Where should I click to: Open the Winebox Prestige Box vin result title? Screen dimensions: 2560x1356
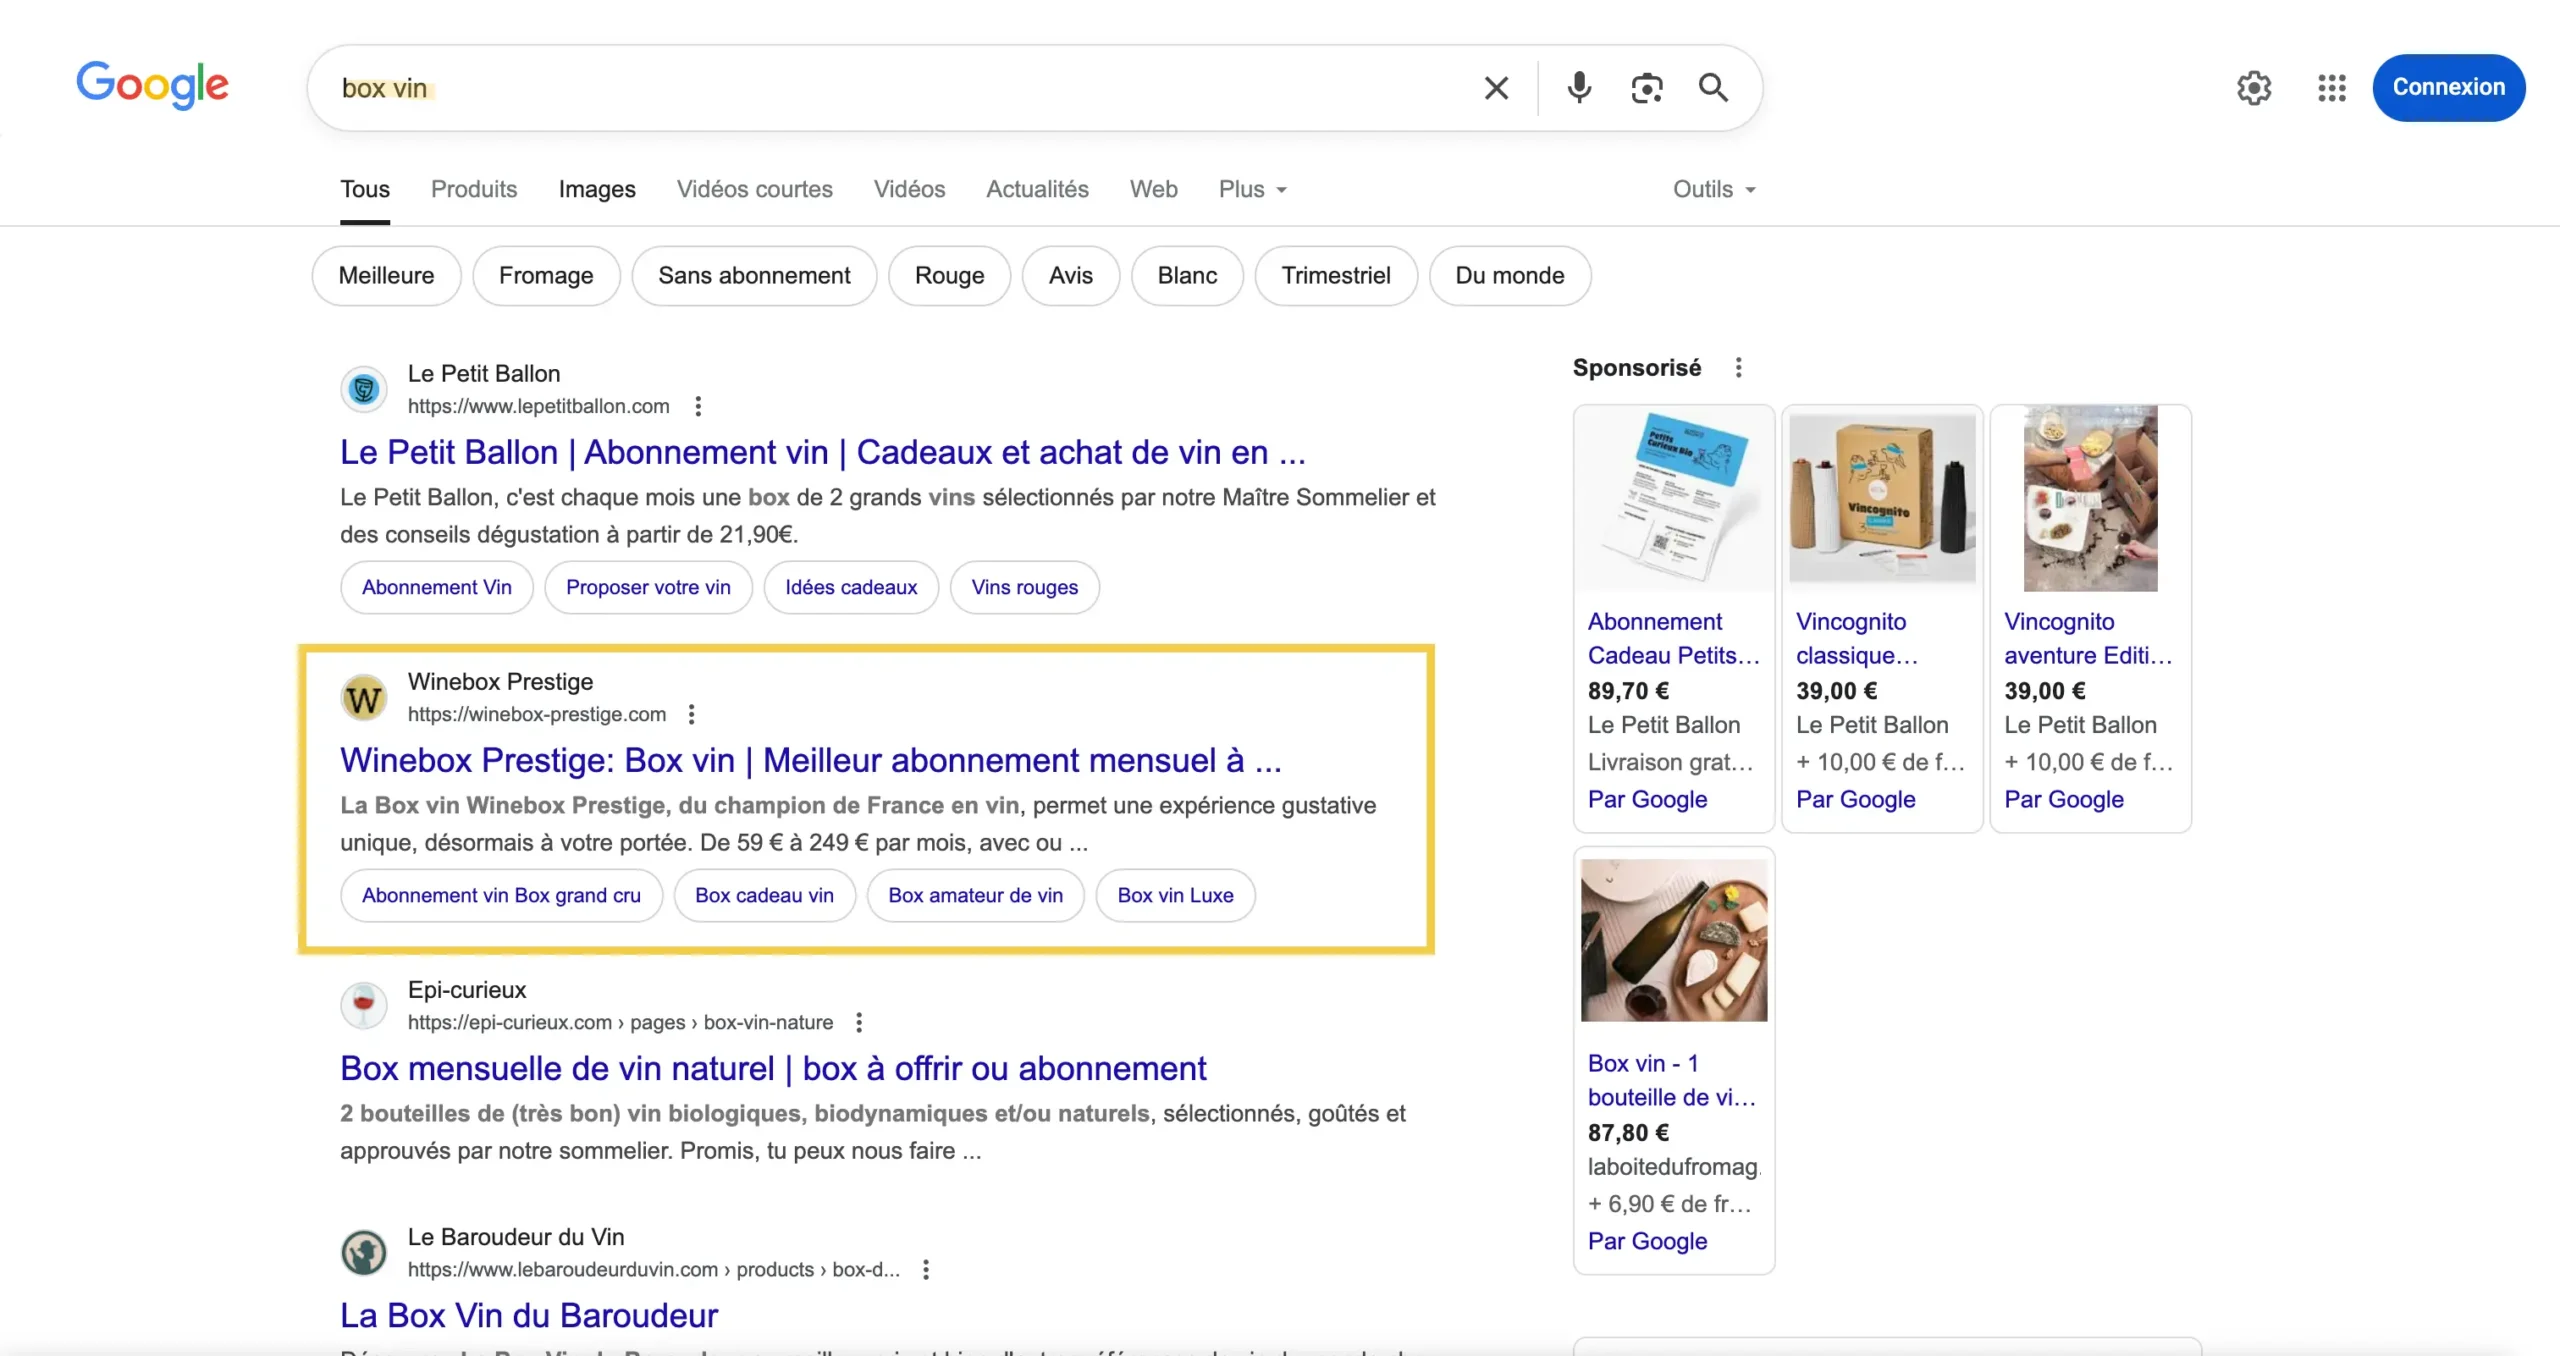coord(810,760)
